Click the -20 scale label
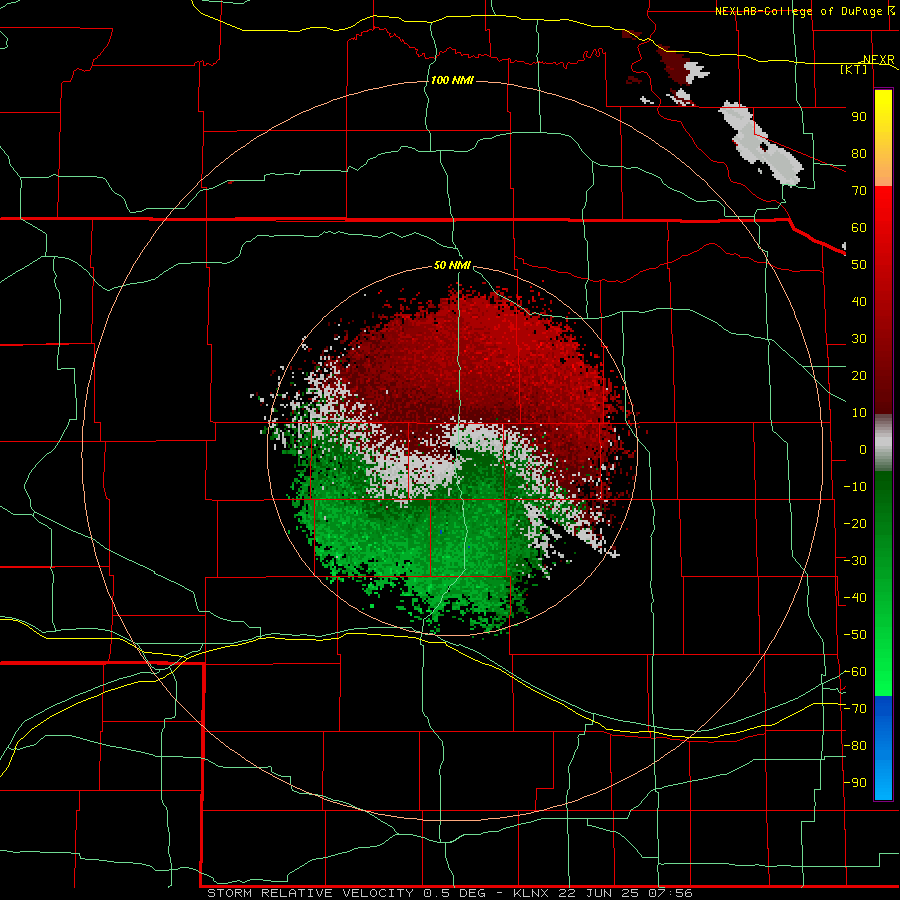The width and height of the screenshot is (900, 900). click(x=855, y=524)
